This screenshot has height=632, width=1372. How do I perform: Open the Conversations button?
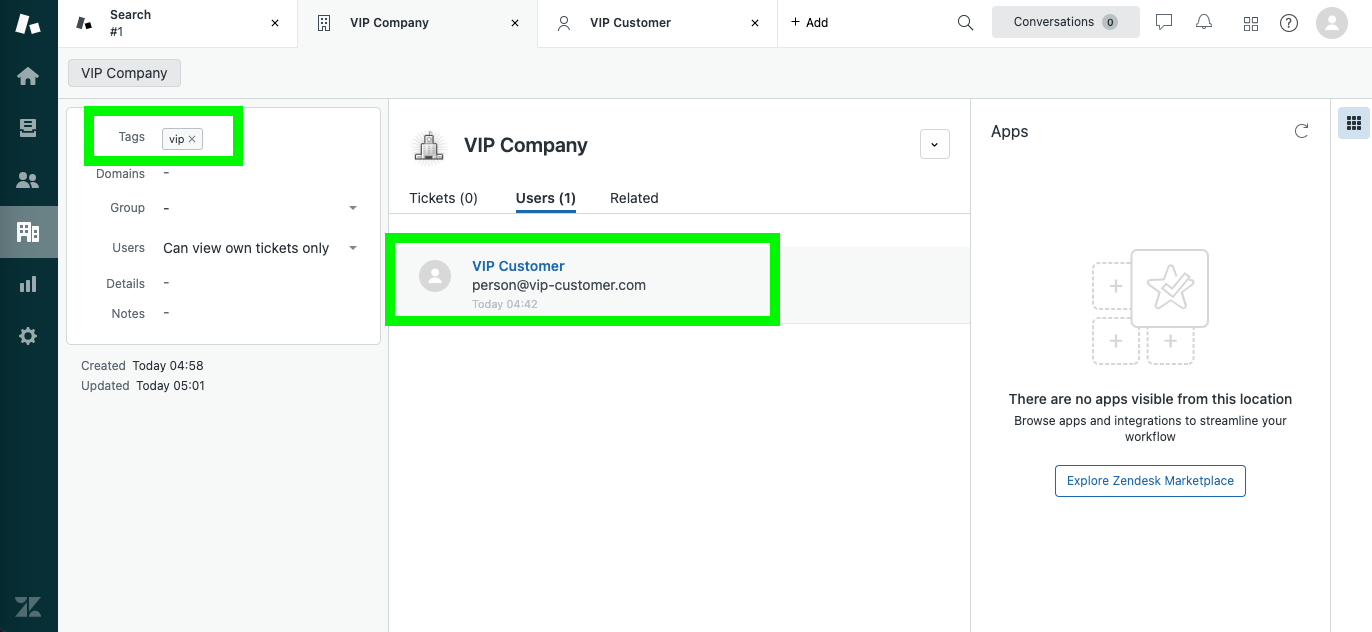point(1066,22)
